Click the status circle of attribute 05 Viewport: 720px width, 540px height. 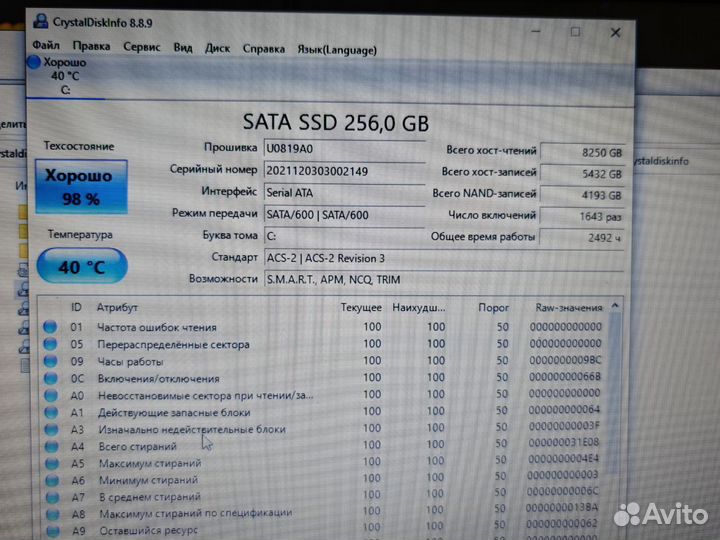[x=50, y=344]
